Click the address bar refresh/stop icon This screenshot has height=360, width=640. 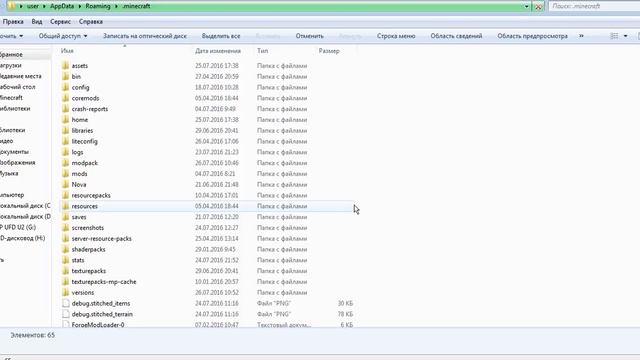tap(539, 7)
